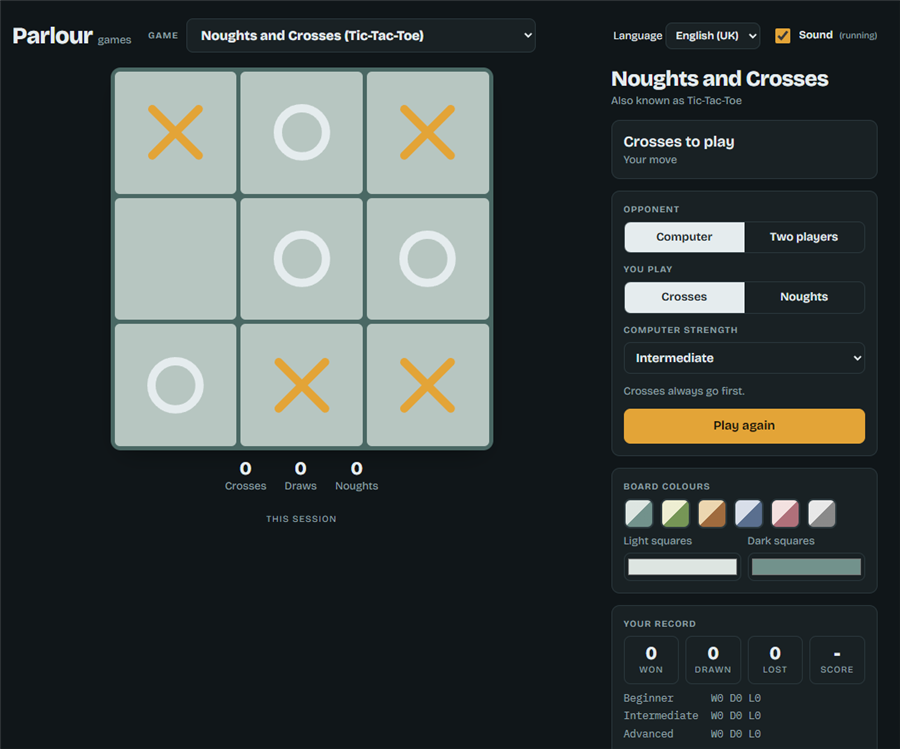
Task: Open the Language dropdown
Action: (x=713, y=36)
